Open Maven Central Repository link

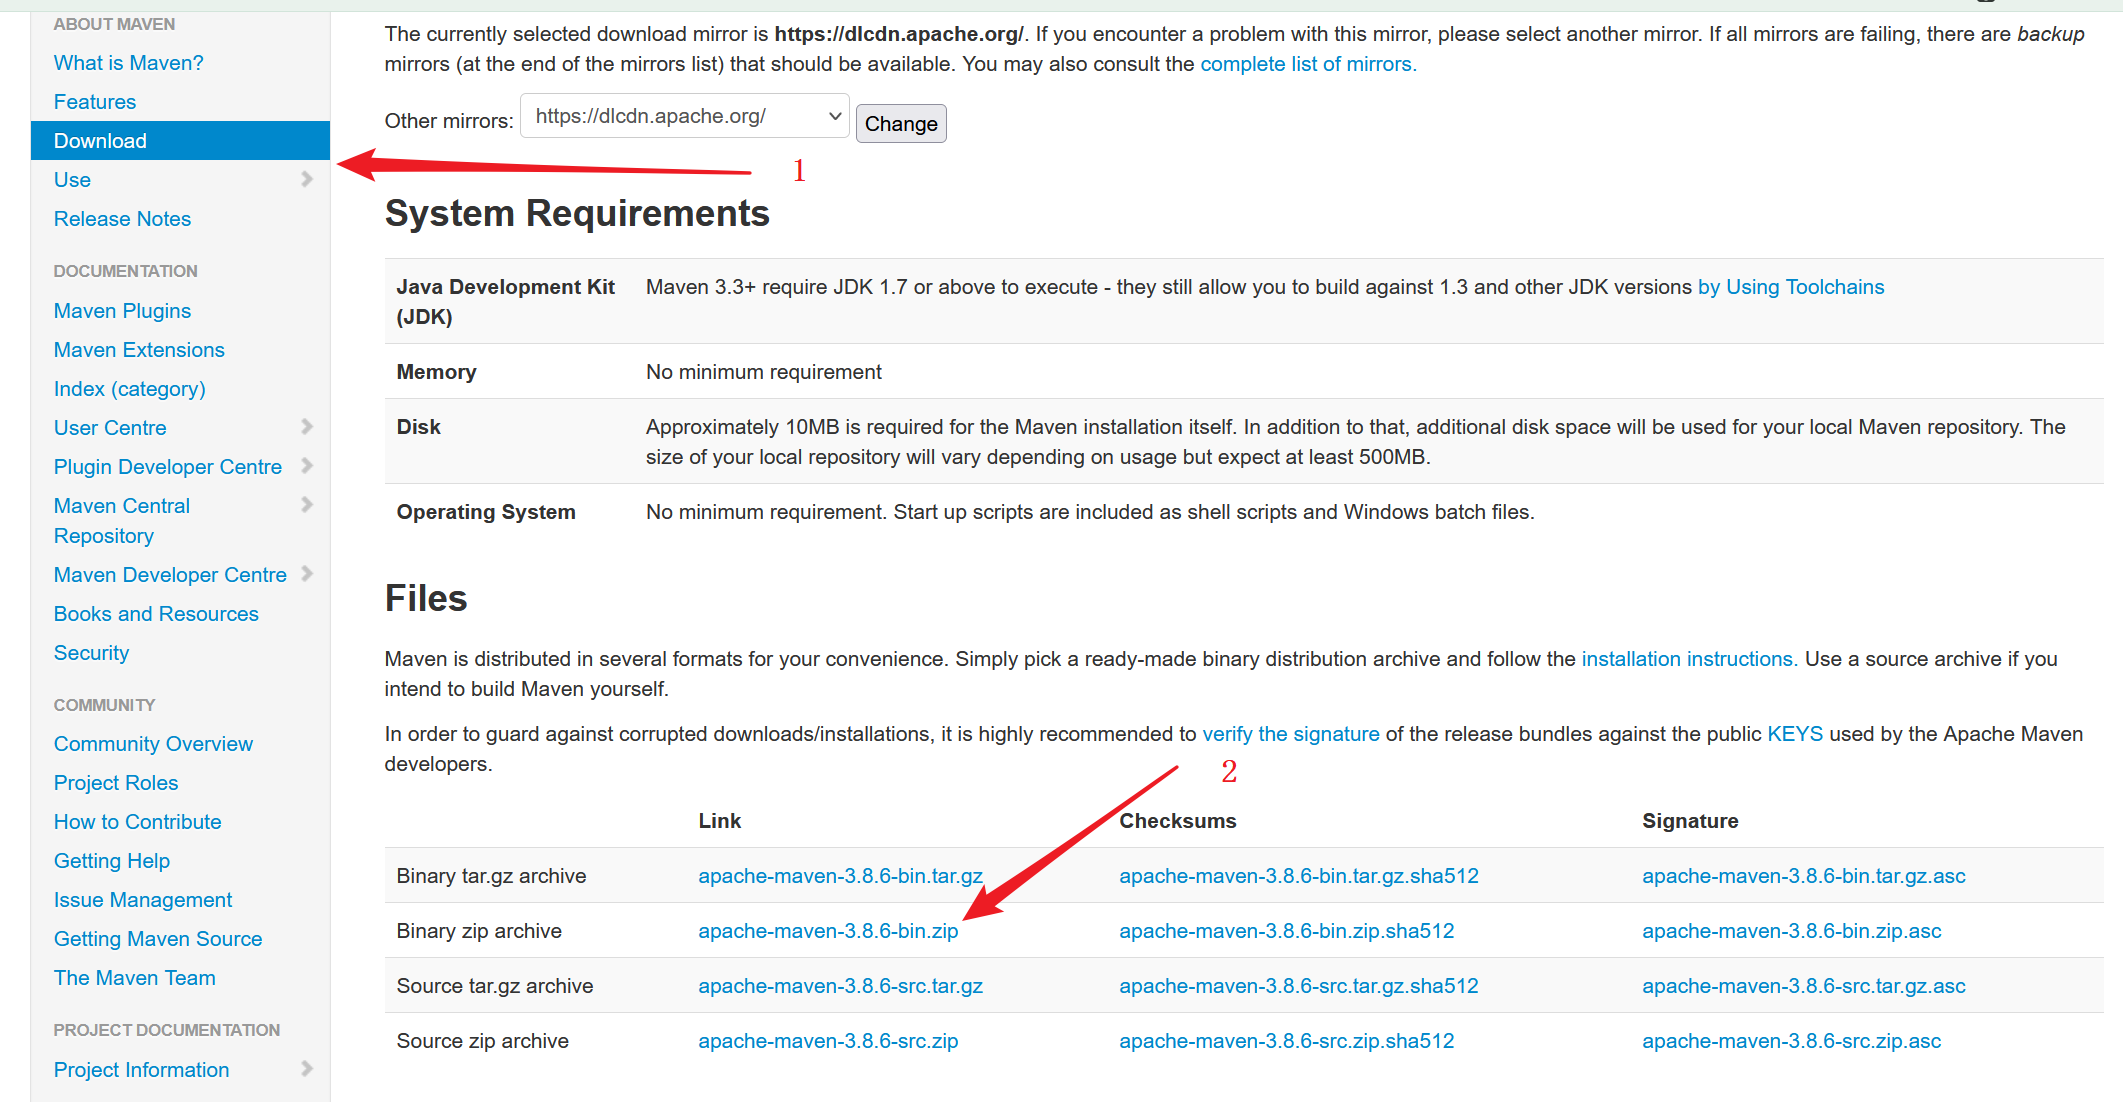[122, 521]
